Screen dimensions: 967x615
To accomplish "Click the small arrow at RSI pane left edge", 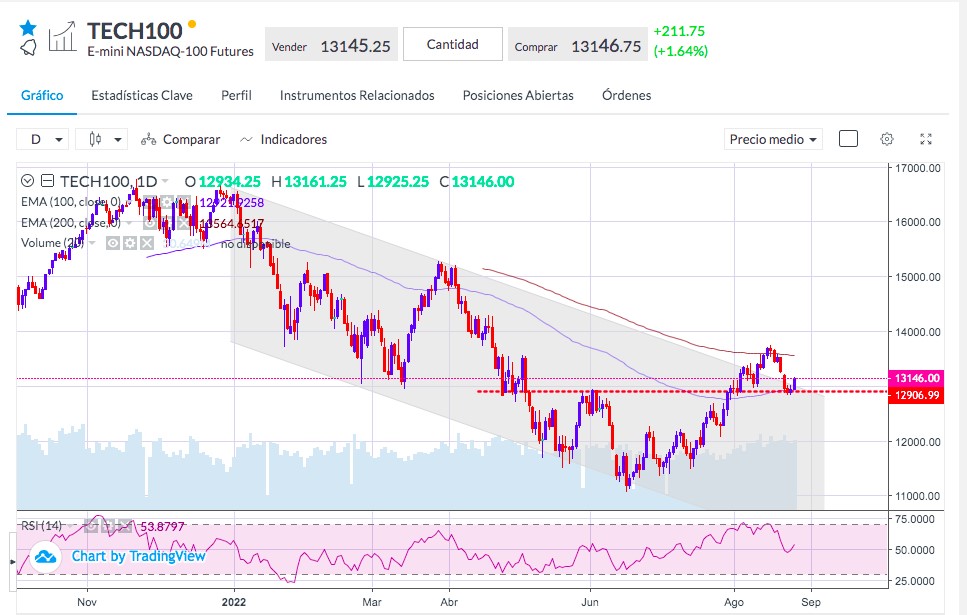I will point(13,562).
